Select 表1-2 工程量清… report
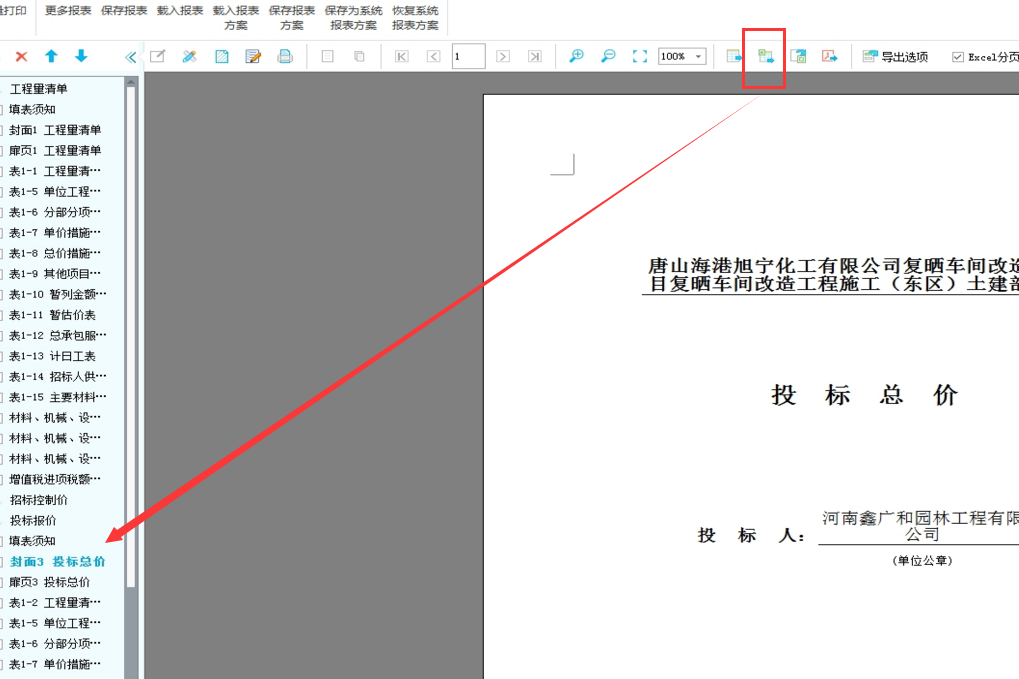The height and width of the screenshot is (679, 1019). [55, 603]
